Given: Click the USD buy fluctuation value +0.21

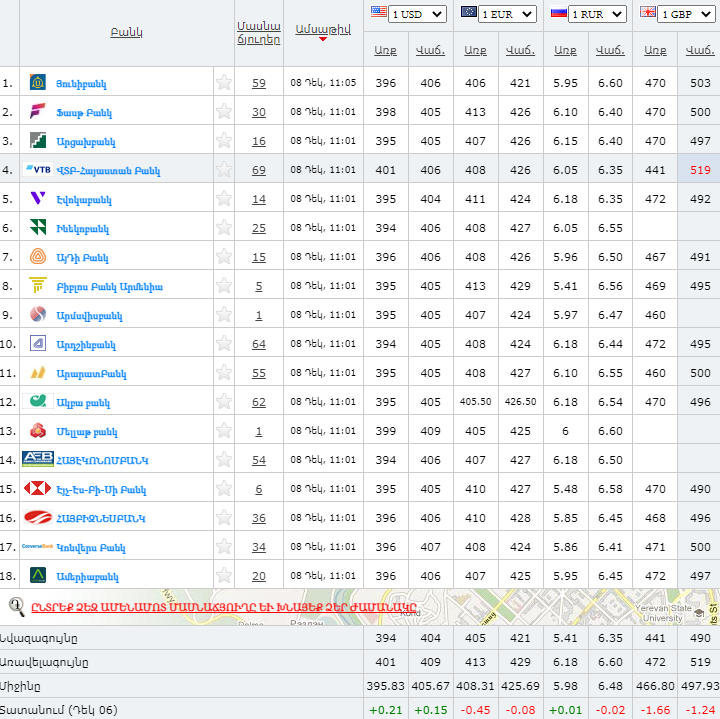Looking at the screenshot, I should click(385, 710).
